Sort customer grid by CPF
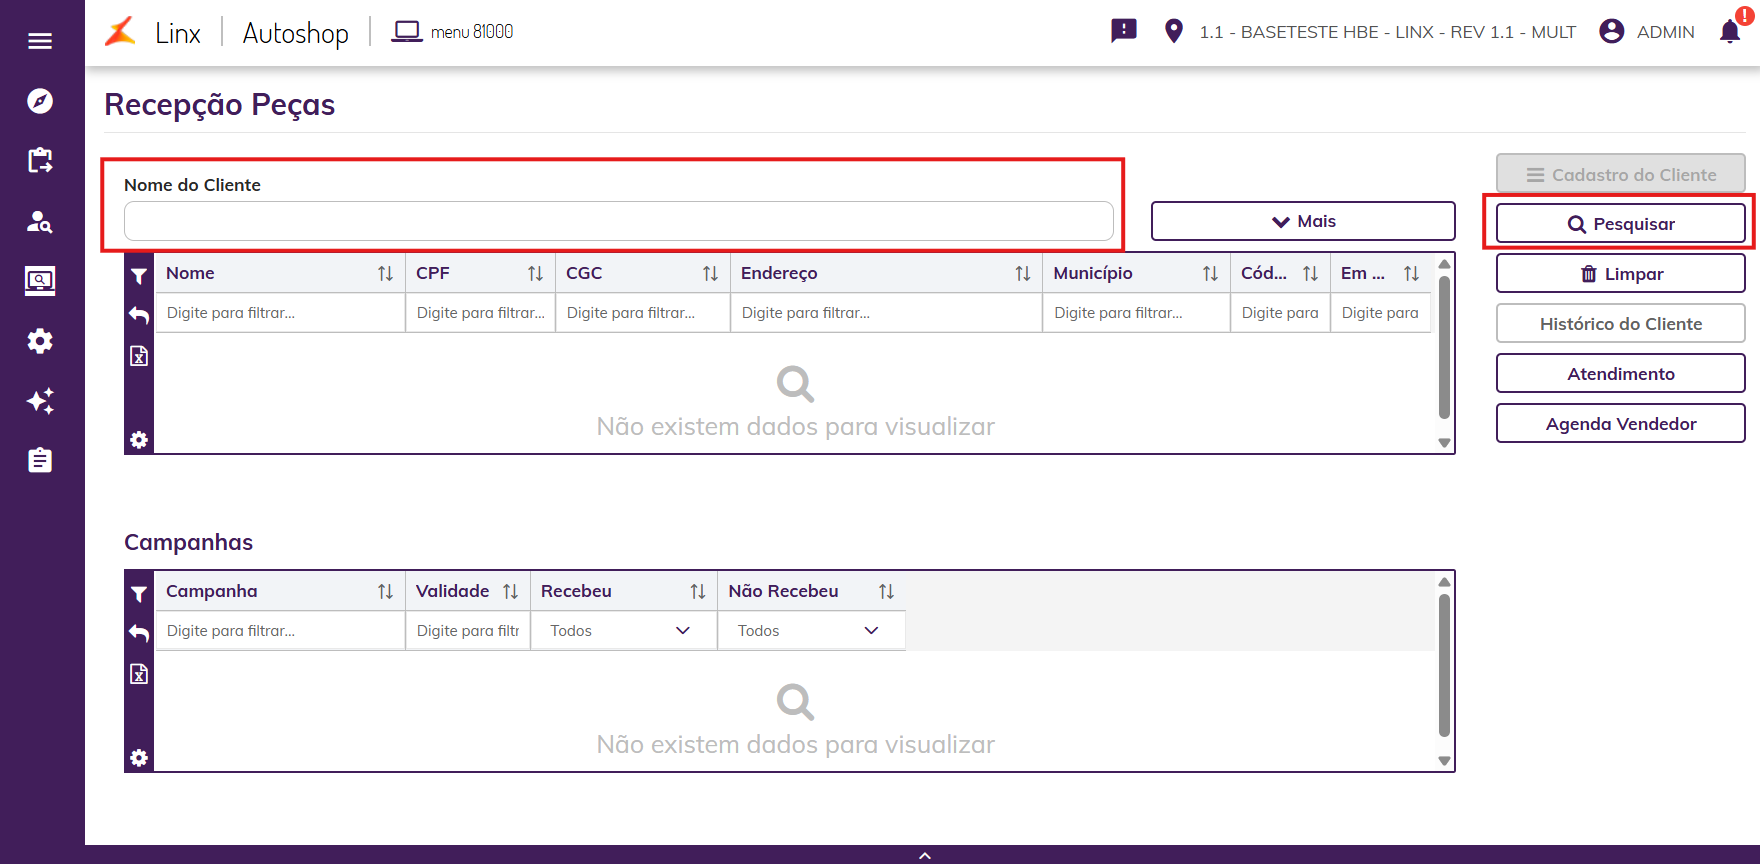The width and height of the screenshot is (1760, 864). point(535,273)
